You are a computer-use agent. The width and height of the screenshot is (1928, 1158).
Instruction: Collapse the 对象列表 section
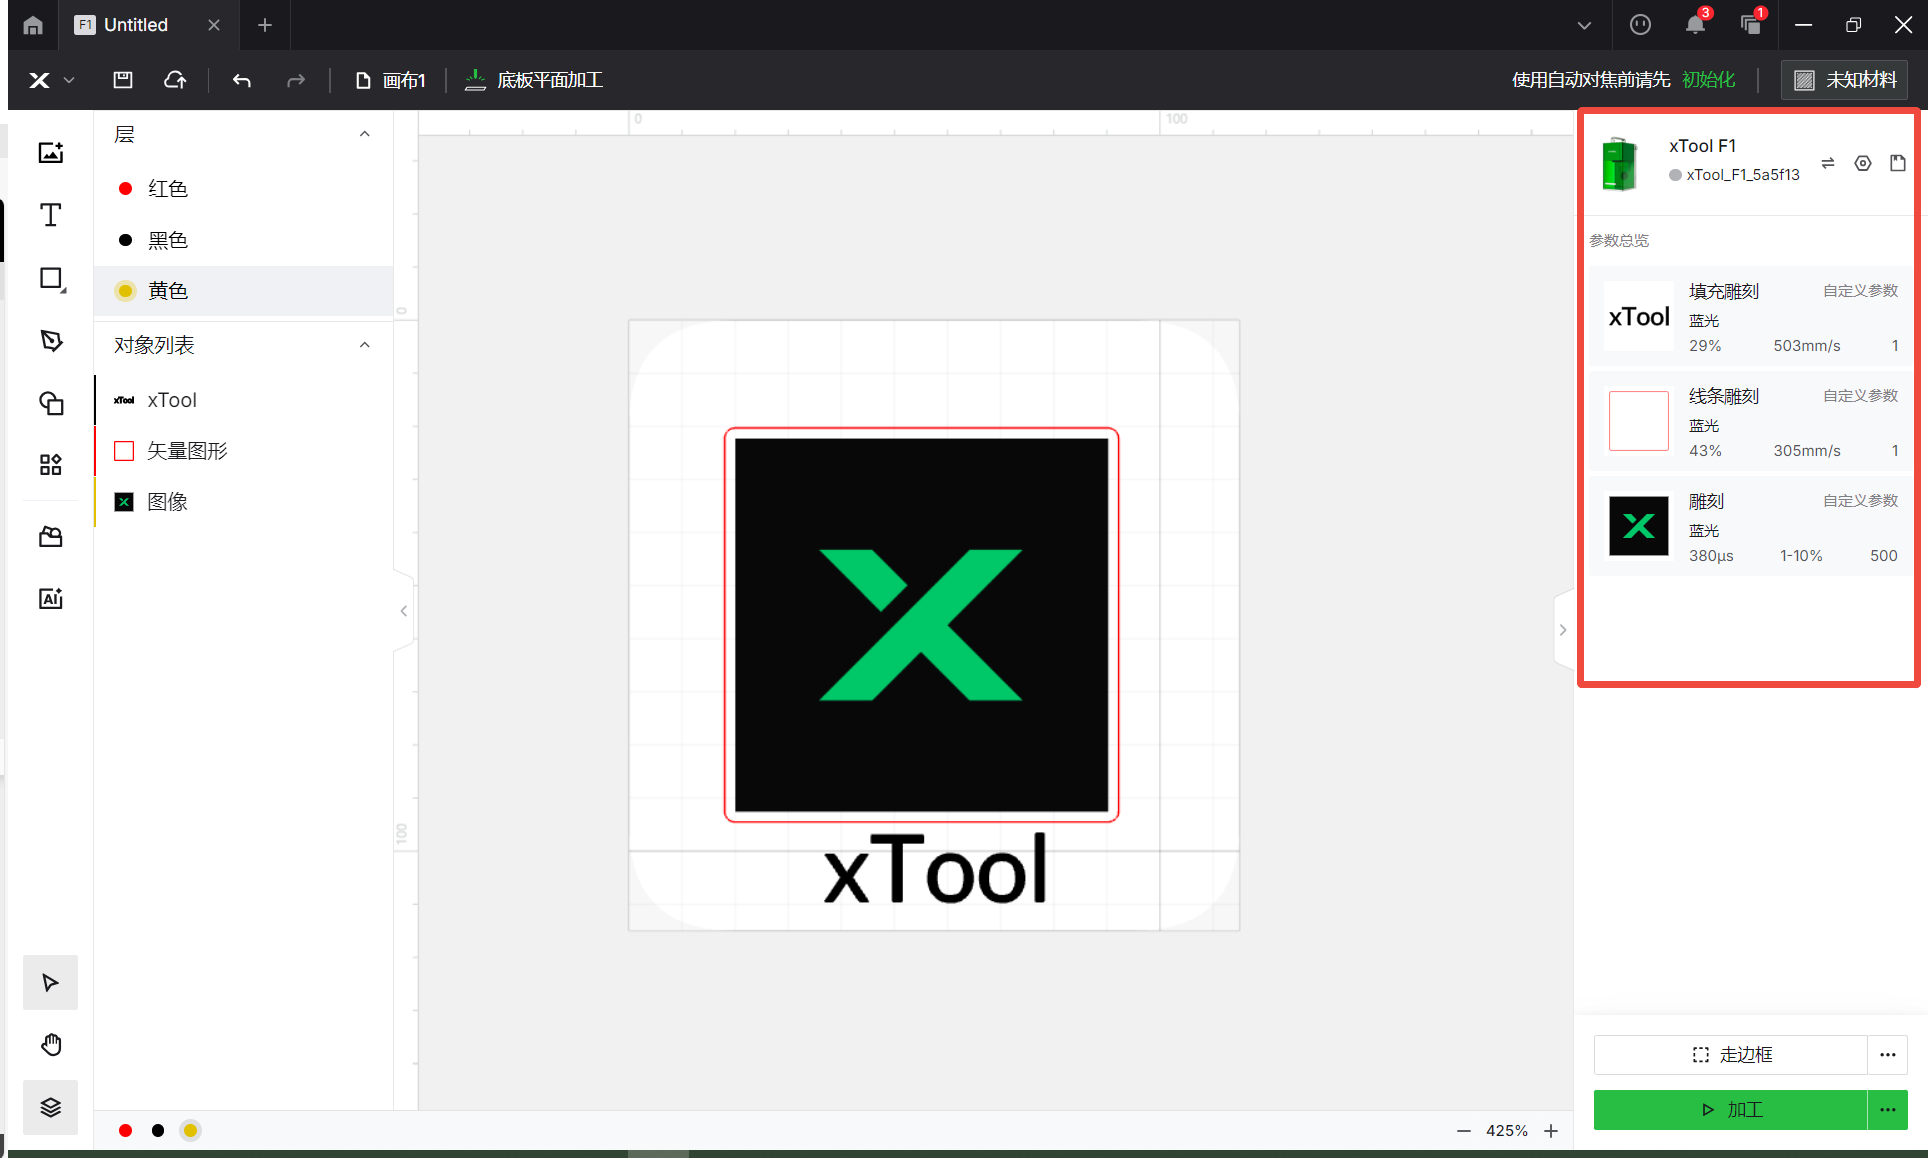tap(365, 345)
